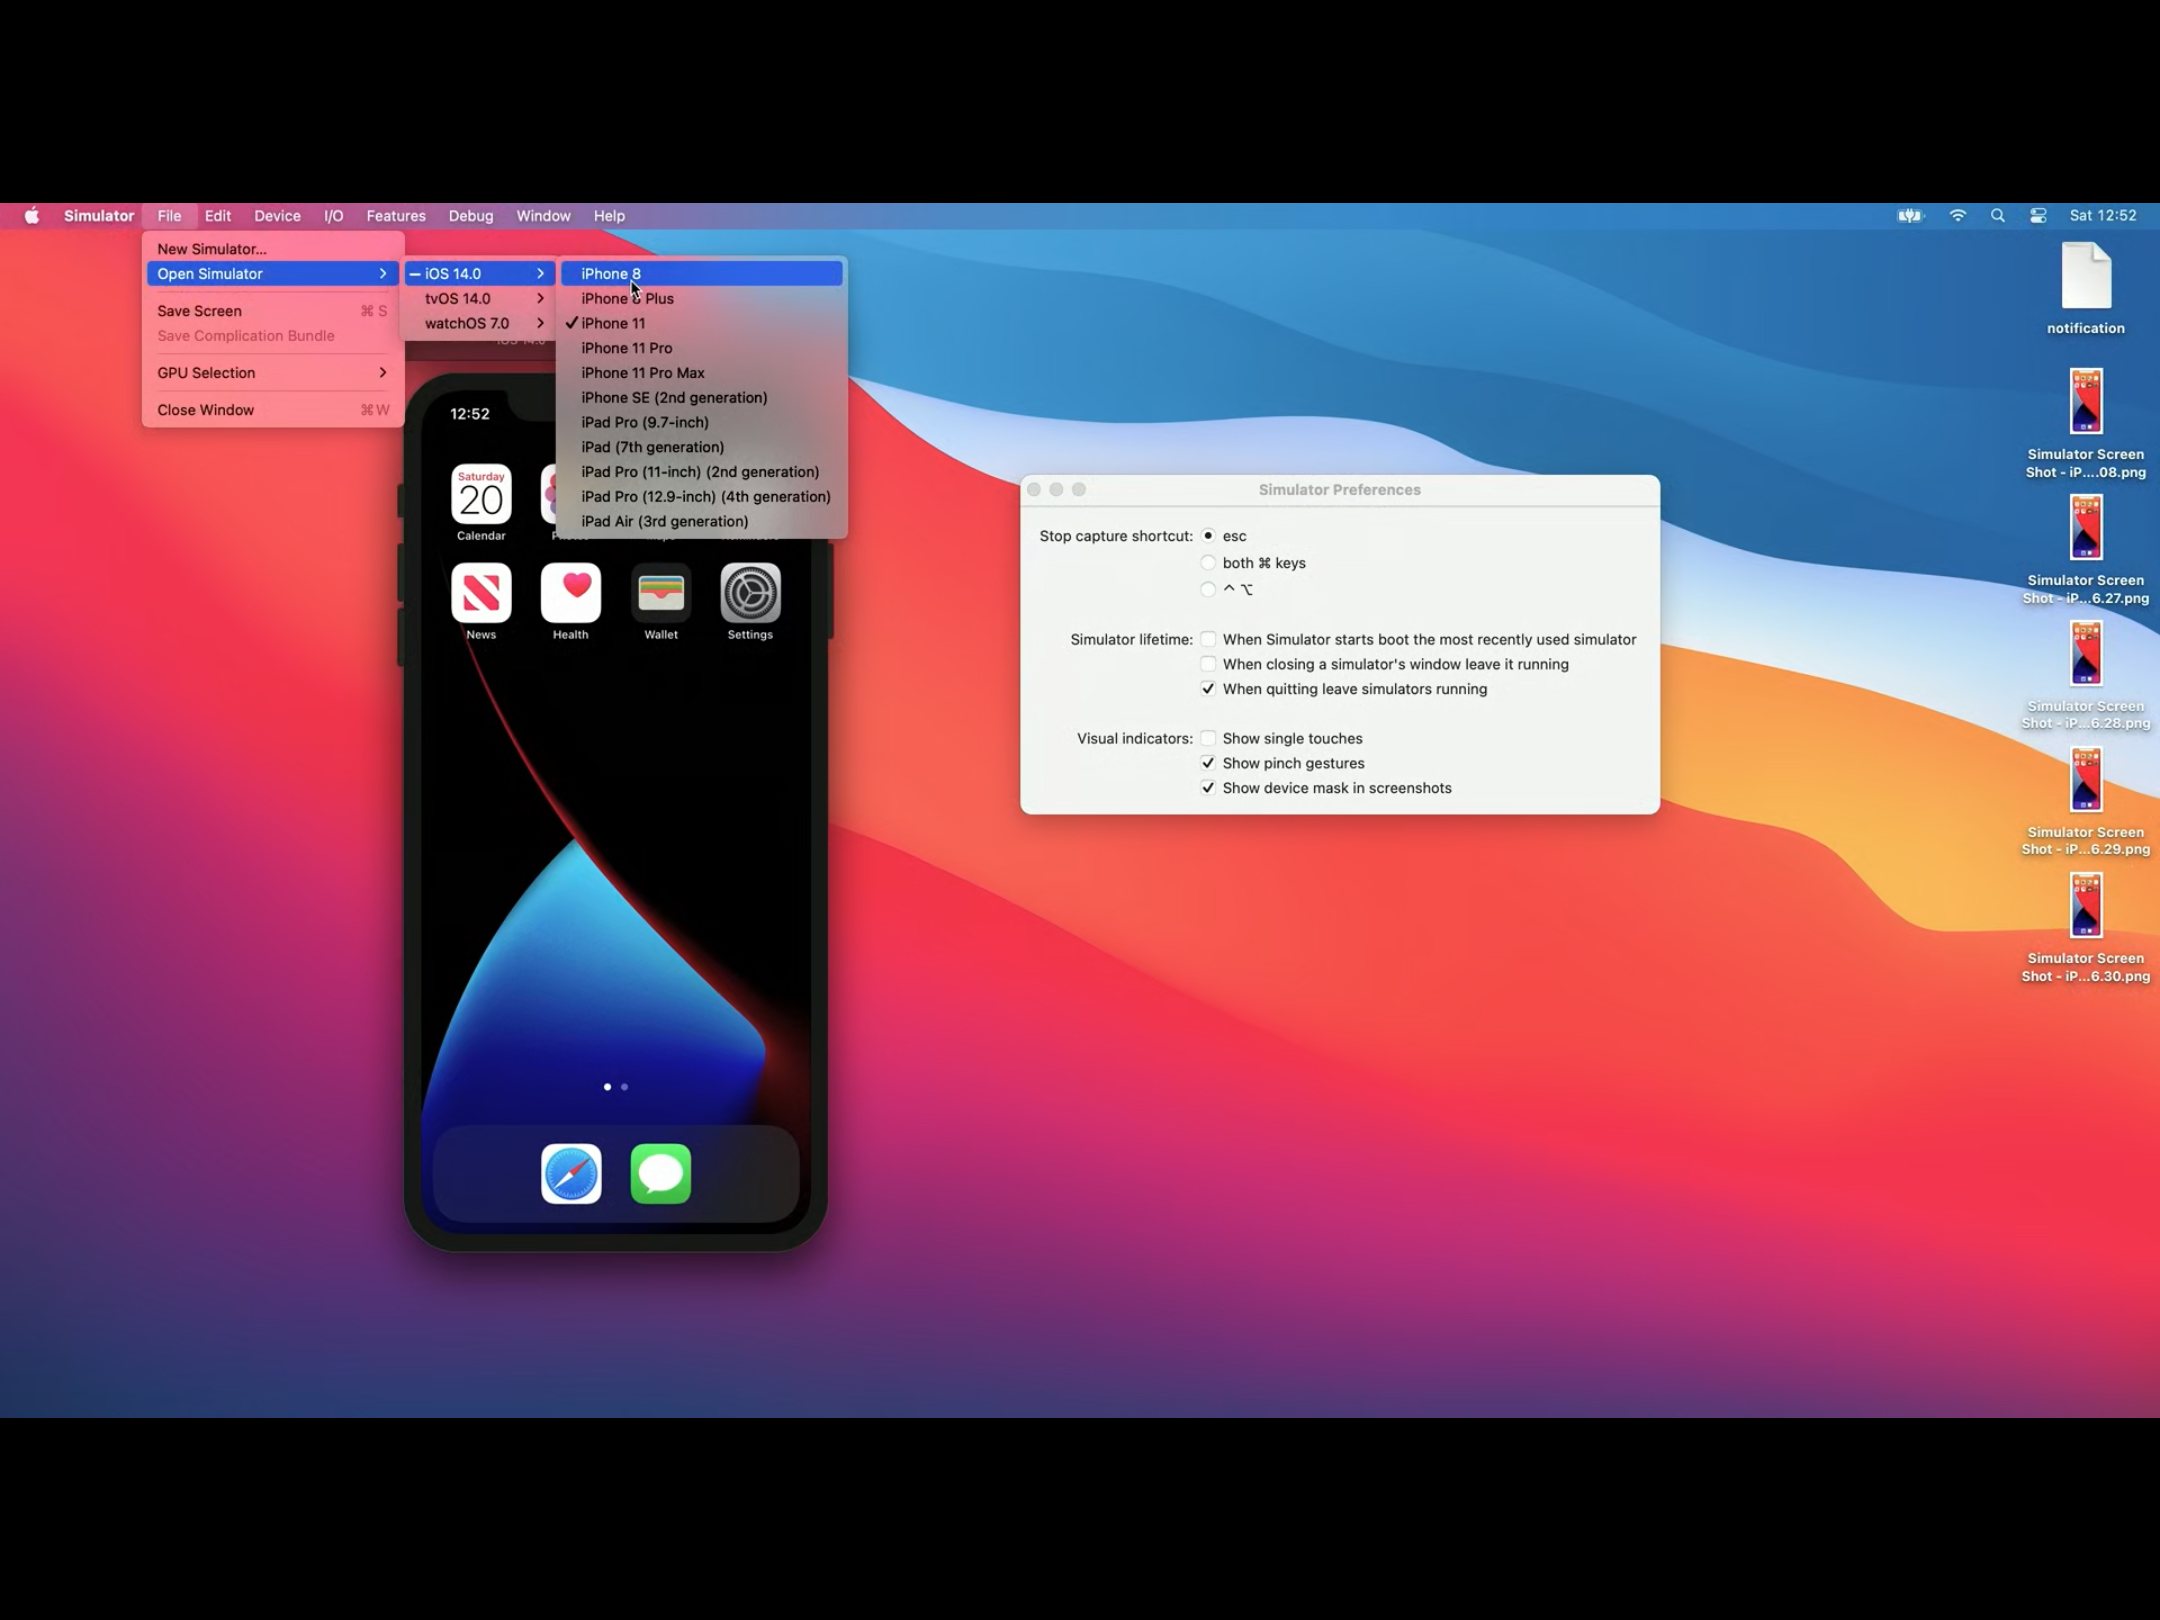
Task: Uncheck Show pinch gestures
Action: point(1208,763)
